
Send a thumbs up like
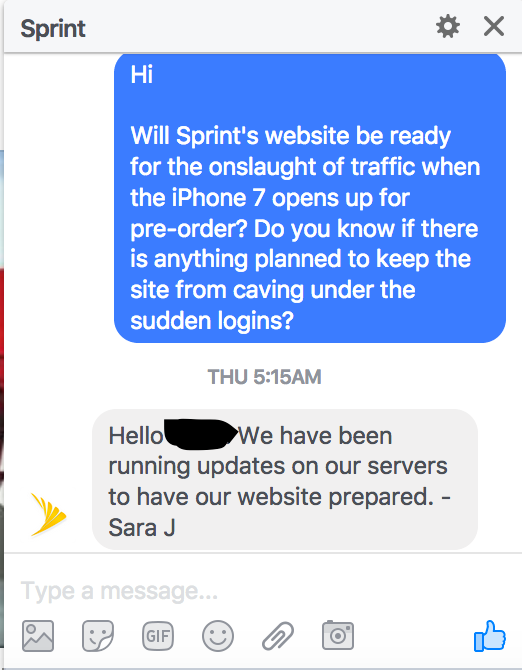[490, 636]
